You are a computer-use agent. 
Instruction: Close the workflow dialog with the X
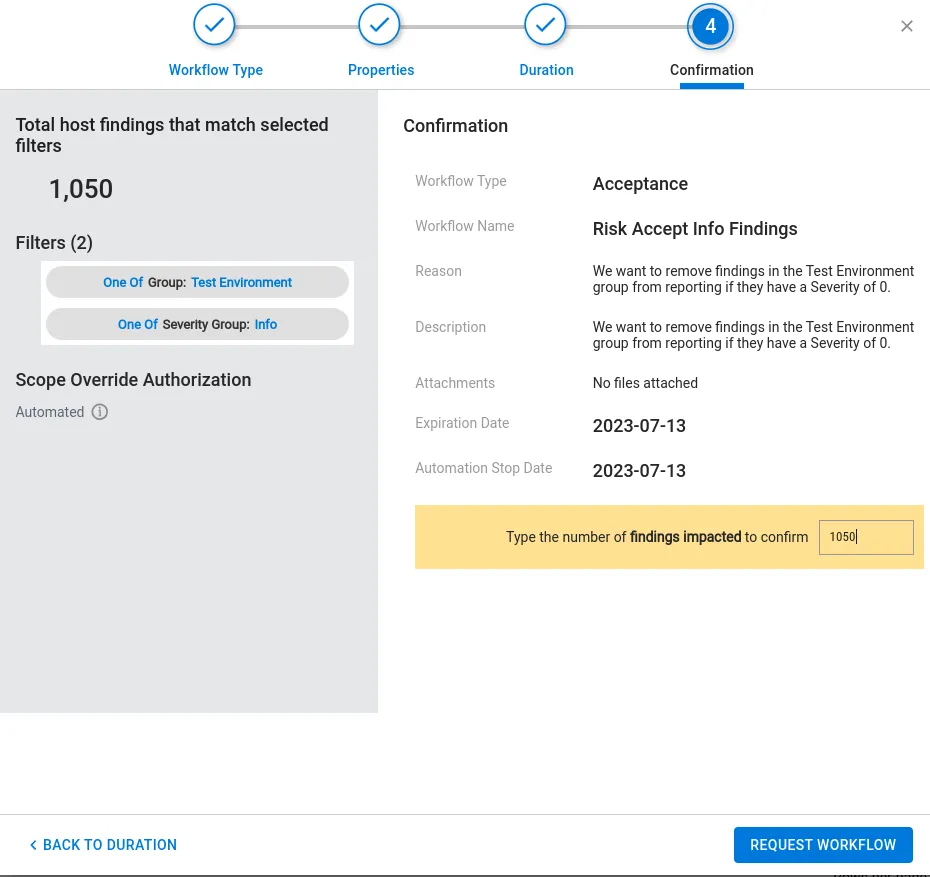[x=907, y=26]
